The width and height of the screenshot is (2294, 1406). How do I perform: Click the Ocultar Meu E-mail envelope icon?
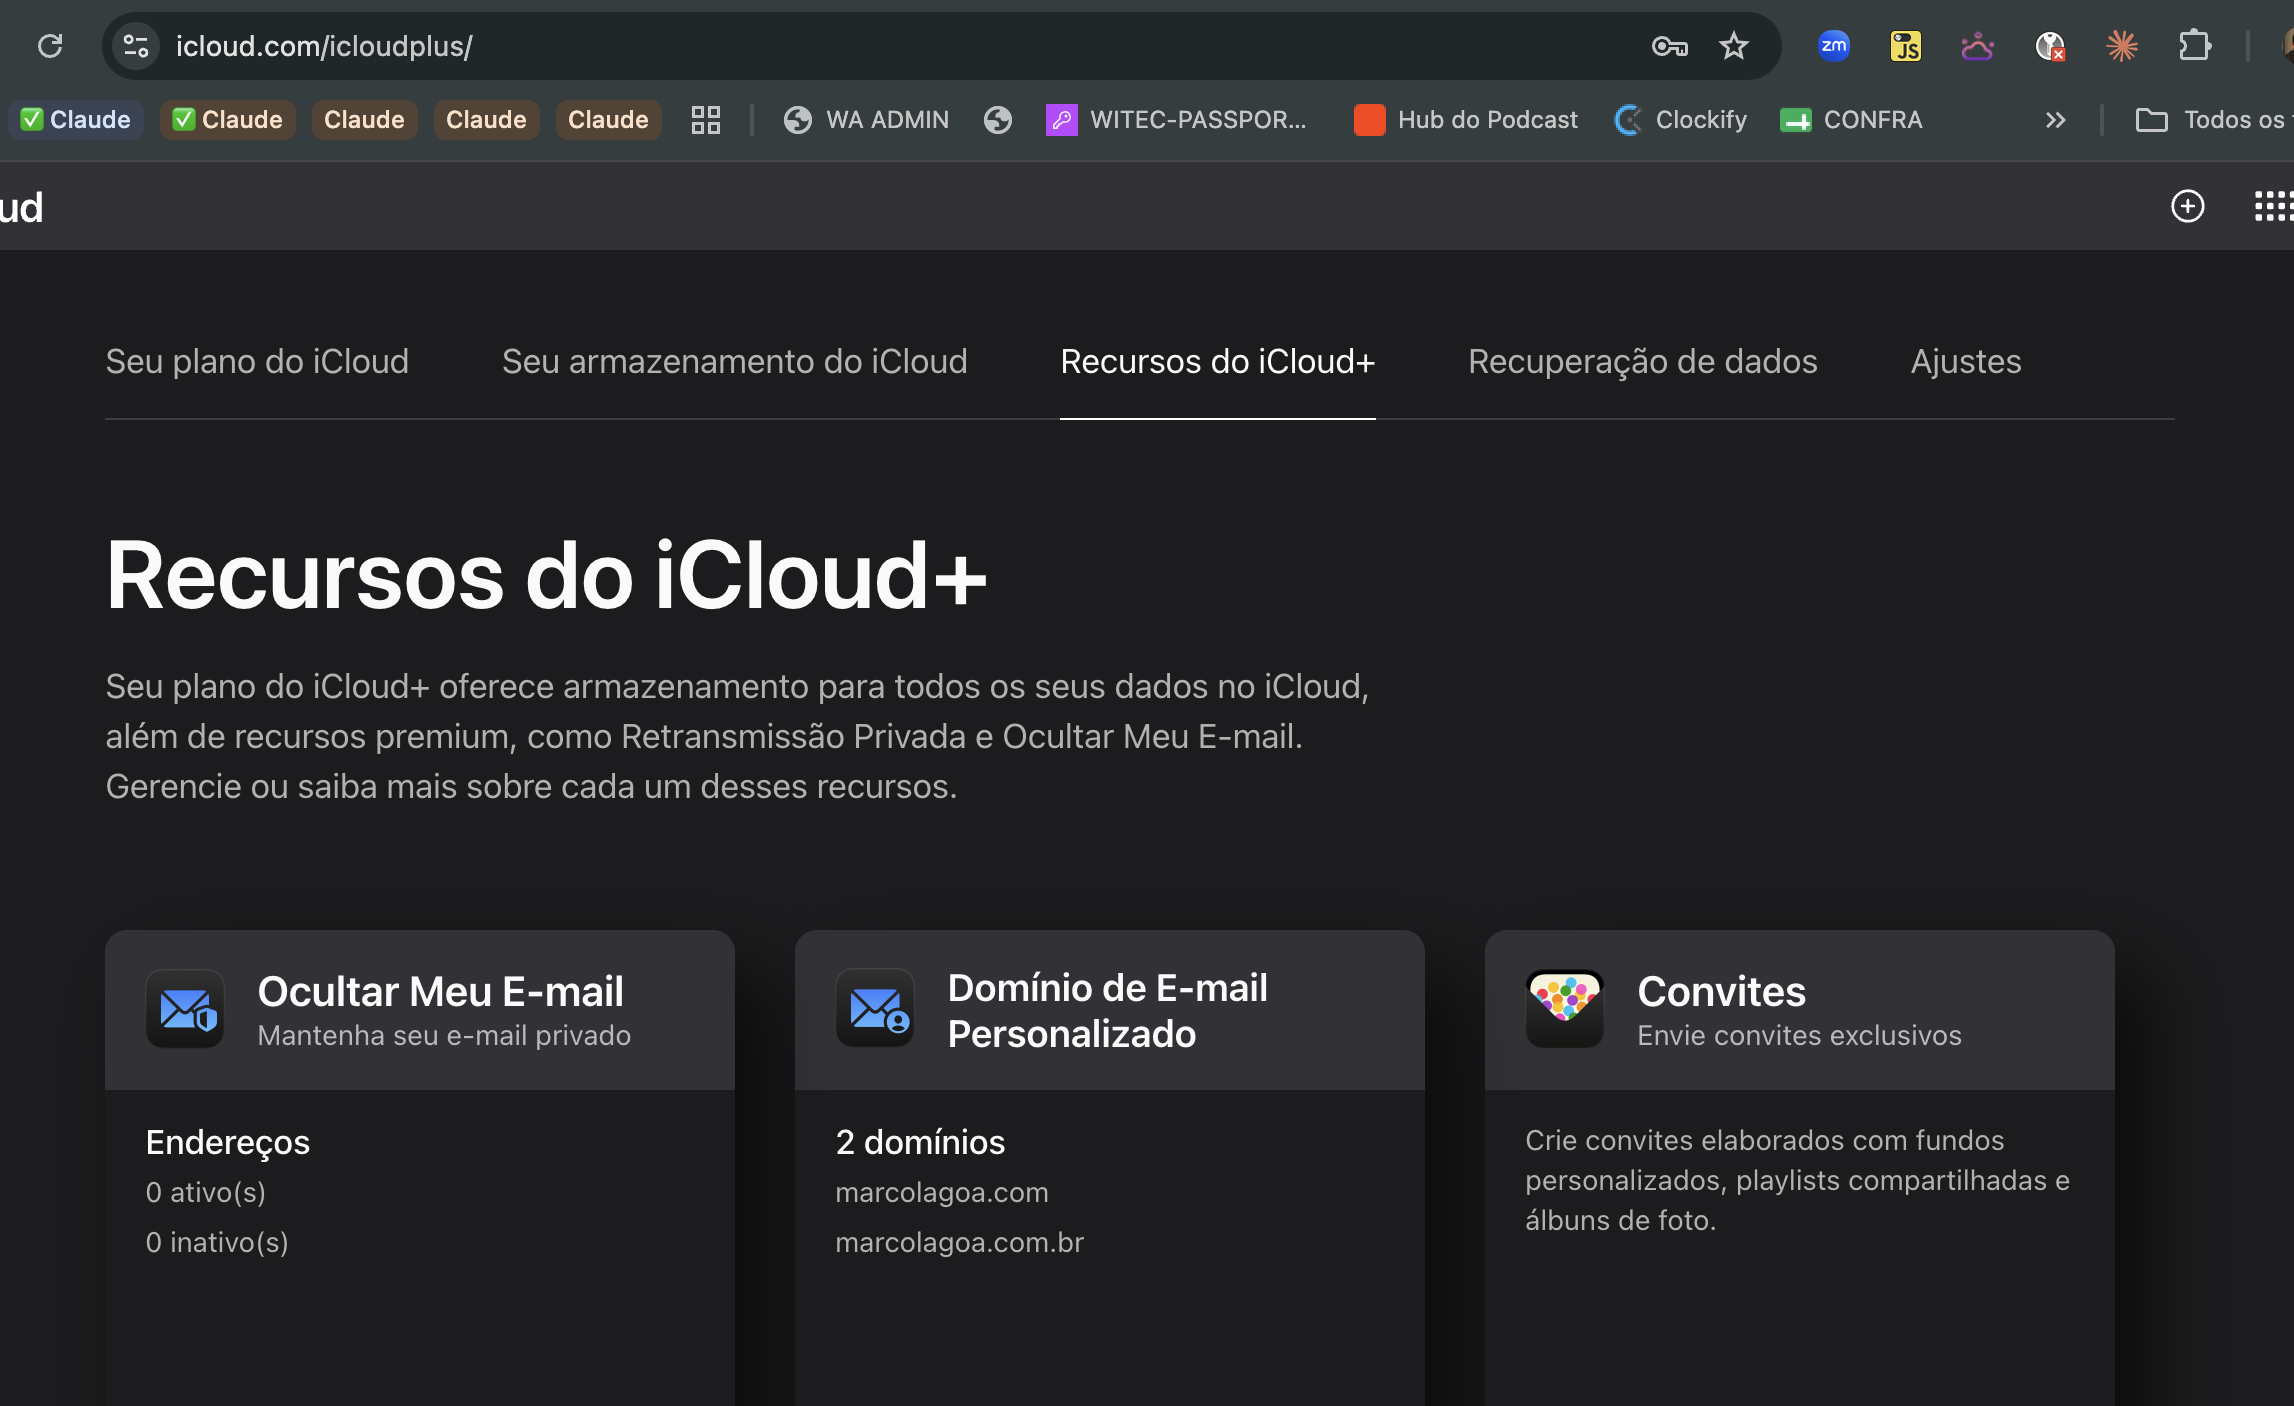coord(185,1008)
